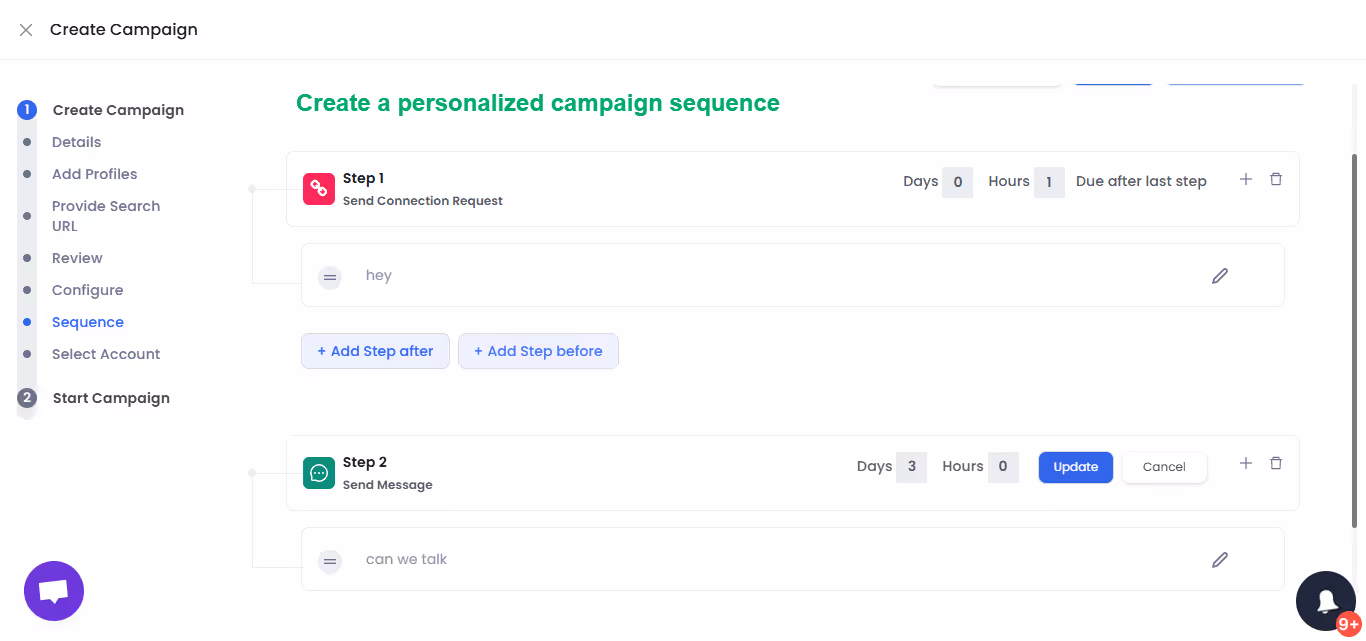This screenshot has height=641, width=1366.
Task: Click the Days field for Step 2
Action: tap(912, 466)
